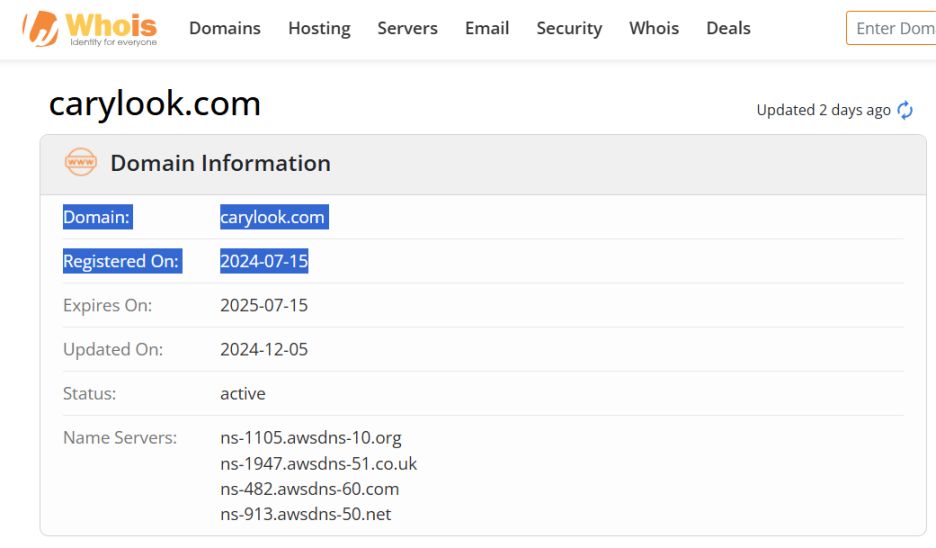Select Email in the top navigation

(x=487, y=28)
